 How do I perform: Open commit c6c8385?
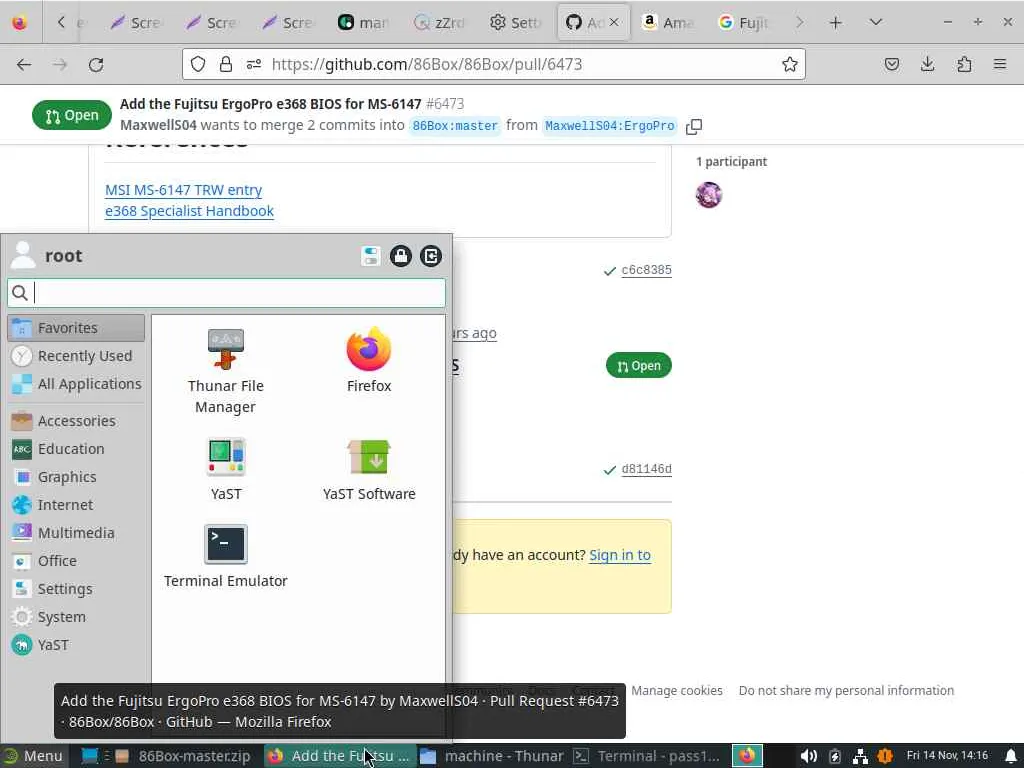(x=647, y=270)
